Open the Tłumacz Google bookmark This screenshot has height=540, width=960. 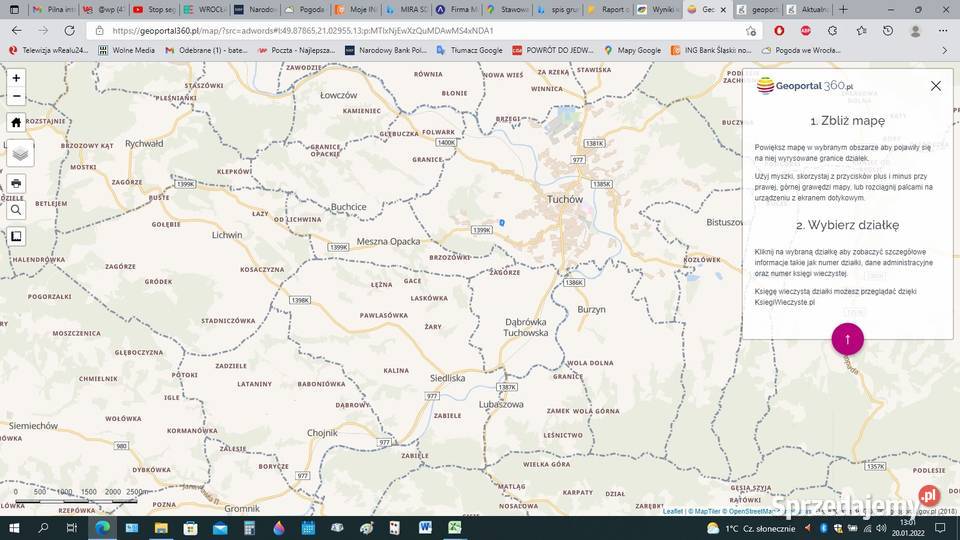(x=469, y=50)
